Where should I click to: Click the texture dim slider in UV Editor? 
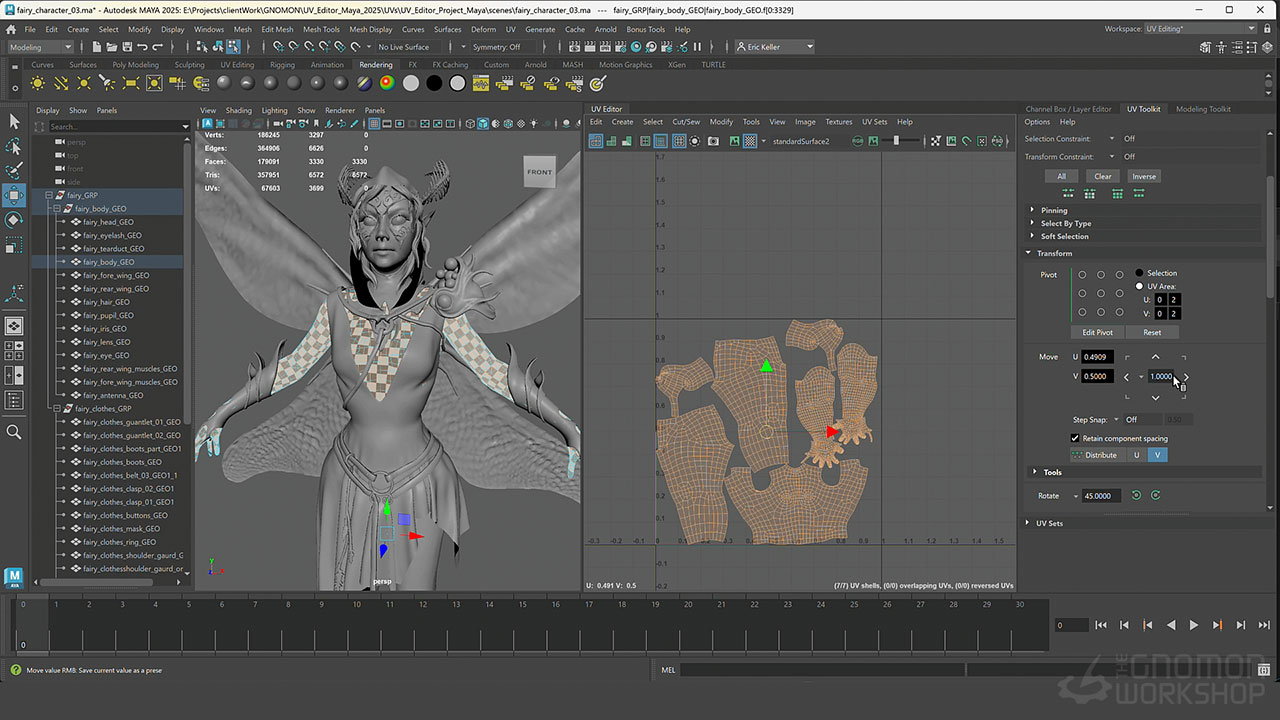coord(896,141)
